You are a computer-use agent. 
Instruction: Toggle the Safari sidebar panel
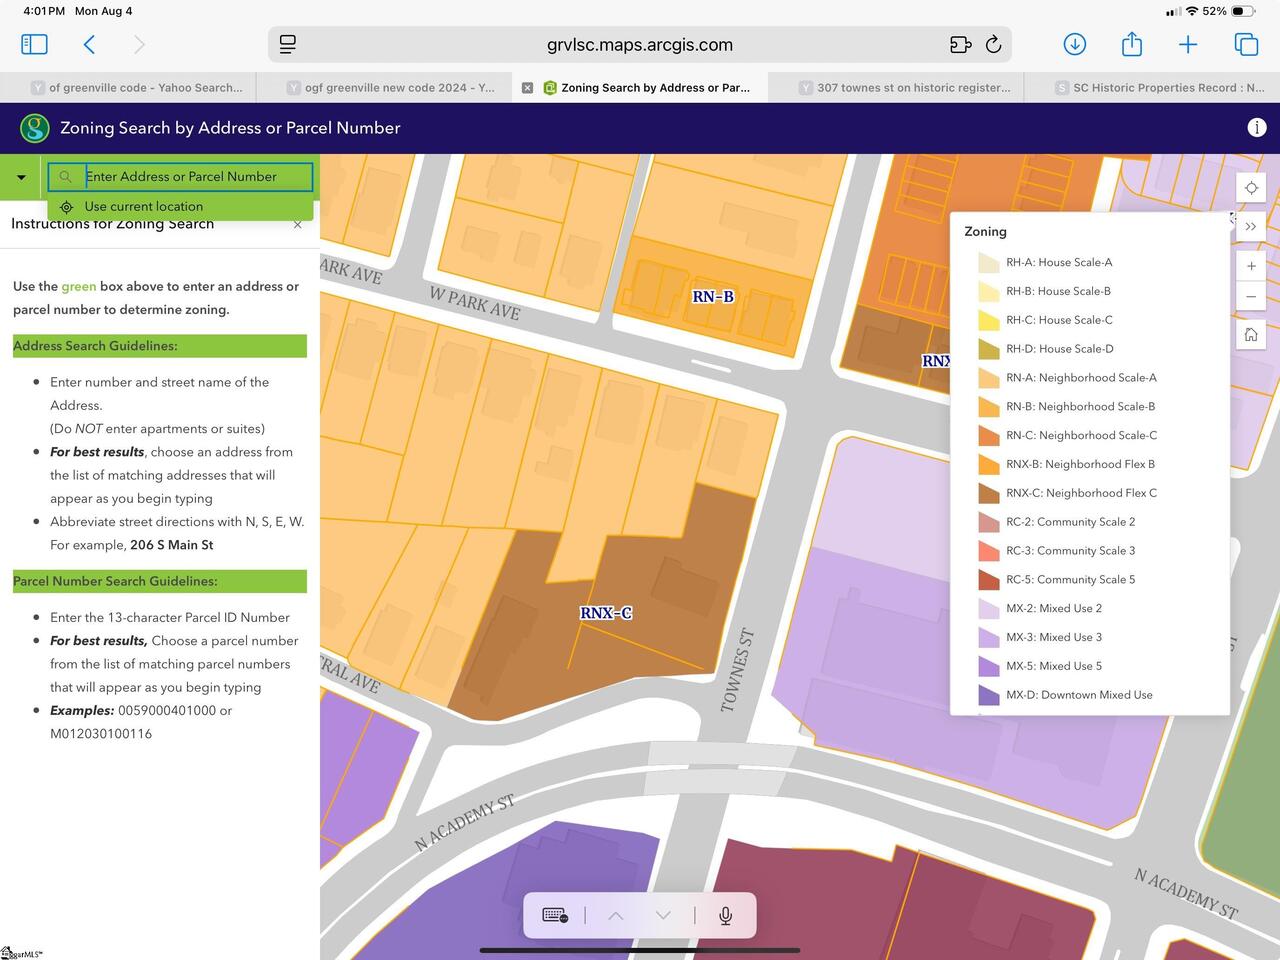(34, 44)
